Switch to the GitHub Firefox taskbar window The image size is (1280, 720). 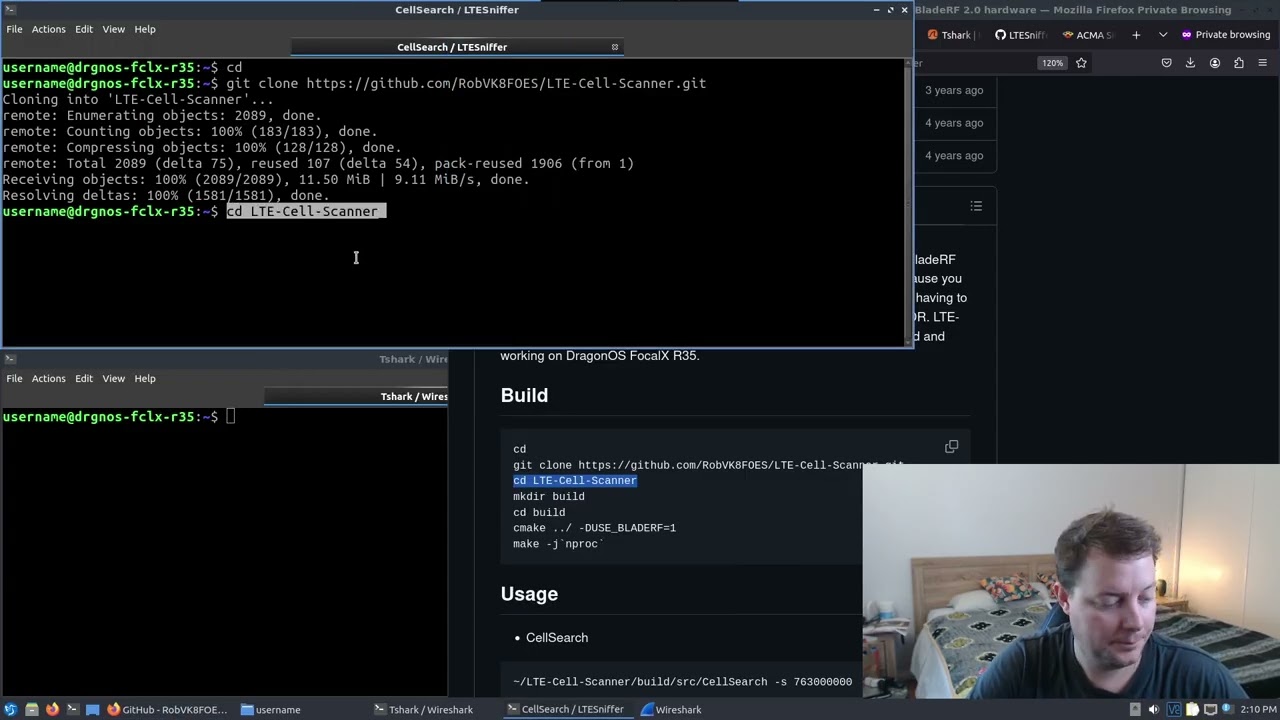coord(168,710)
